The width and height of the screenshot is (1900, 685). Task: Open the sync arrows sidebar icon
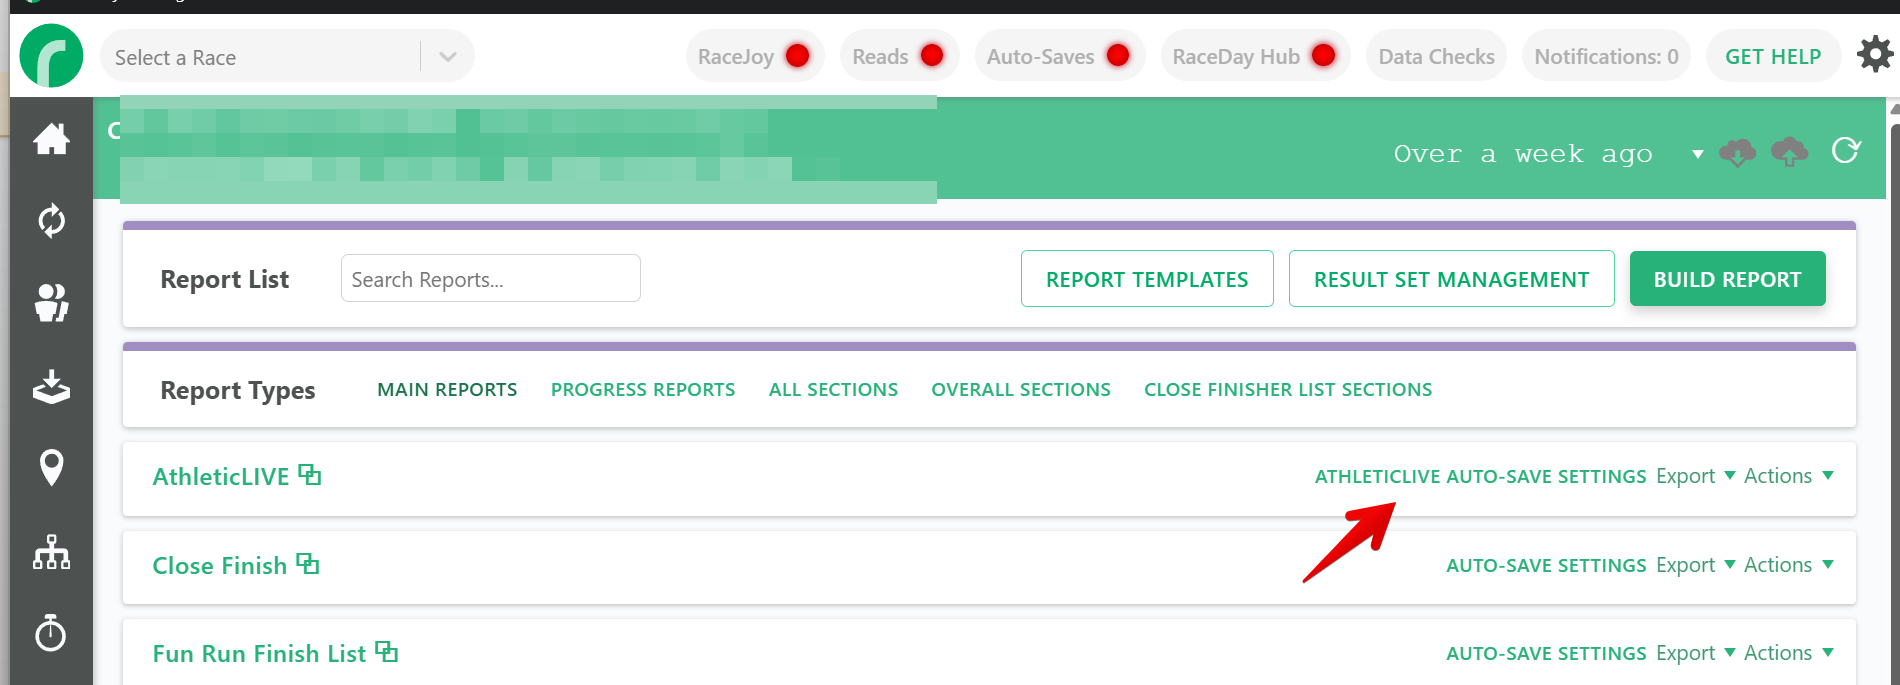(51, 220)
